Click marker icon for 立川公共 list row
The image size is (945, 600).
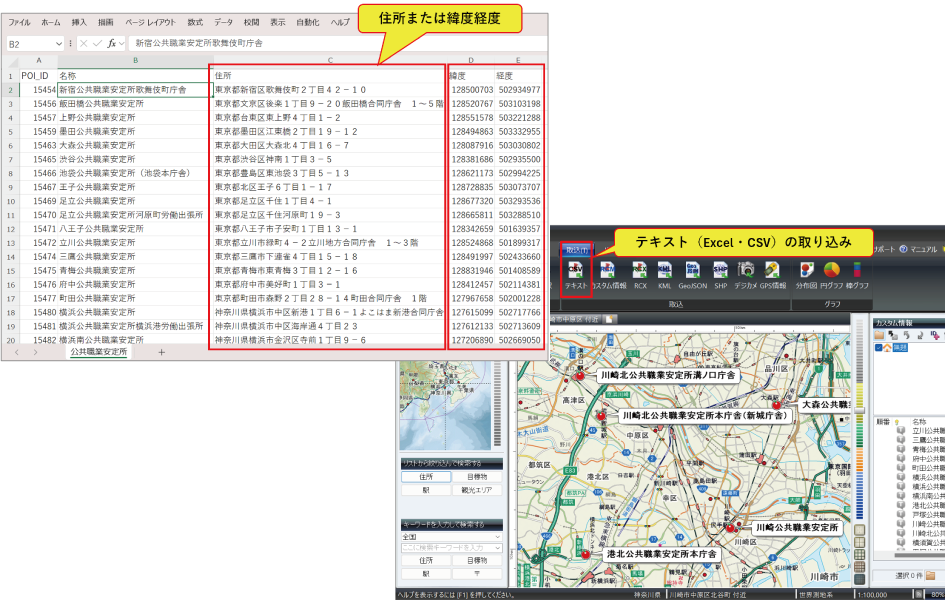(901, 431)
